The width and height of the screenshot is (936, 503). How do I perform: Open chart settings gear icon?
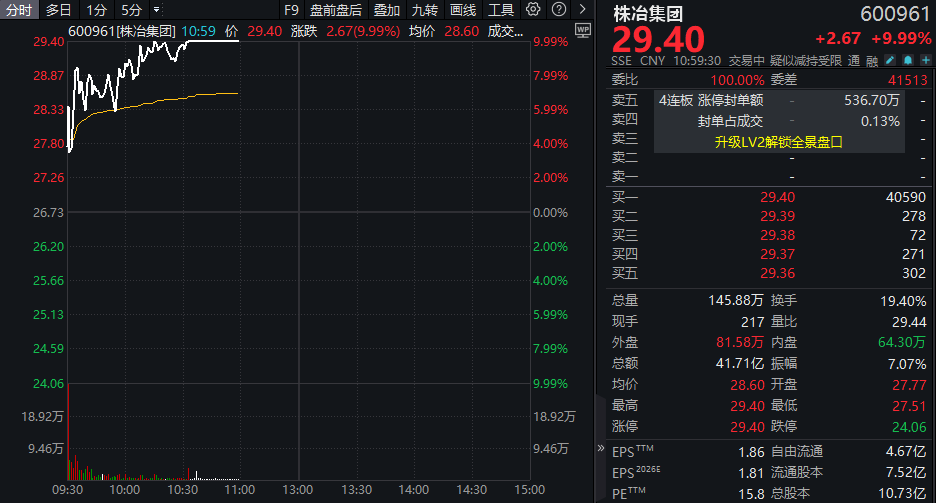pyautogui.click(x=534, y=10)
